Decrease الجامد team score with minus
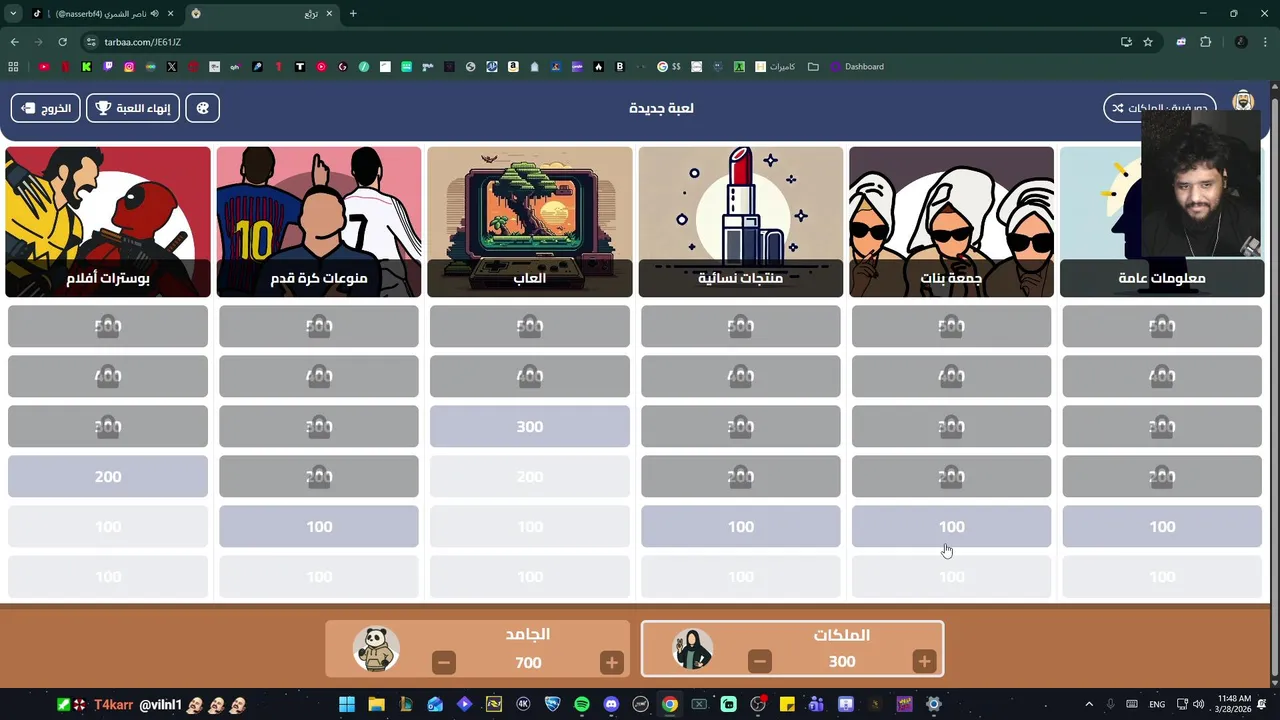 point(444,662)
